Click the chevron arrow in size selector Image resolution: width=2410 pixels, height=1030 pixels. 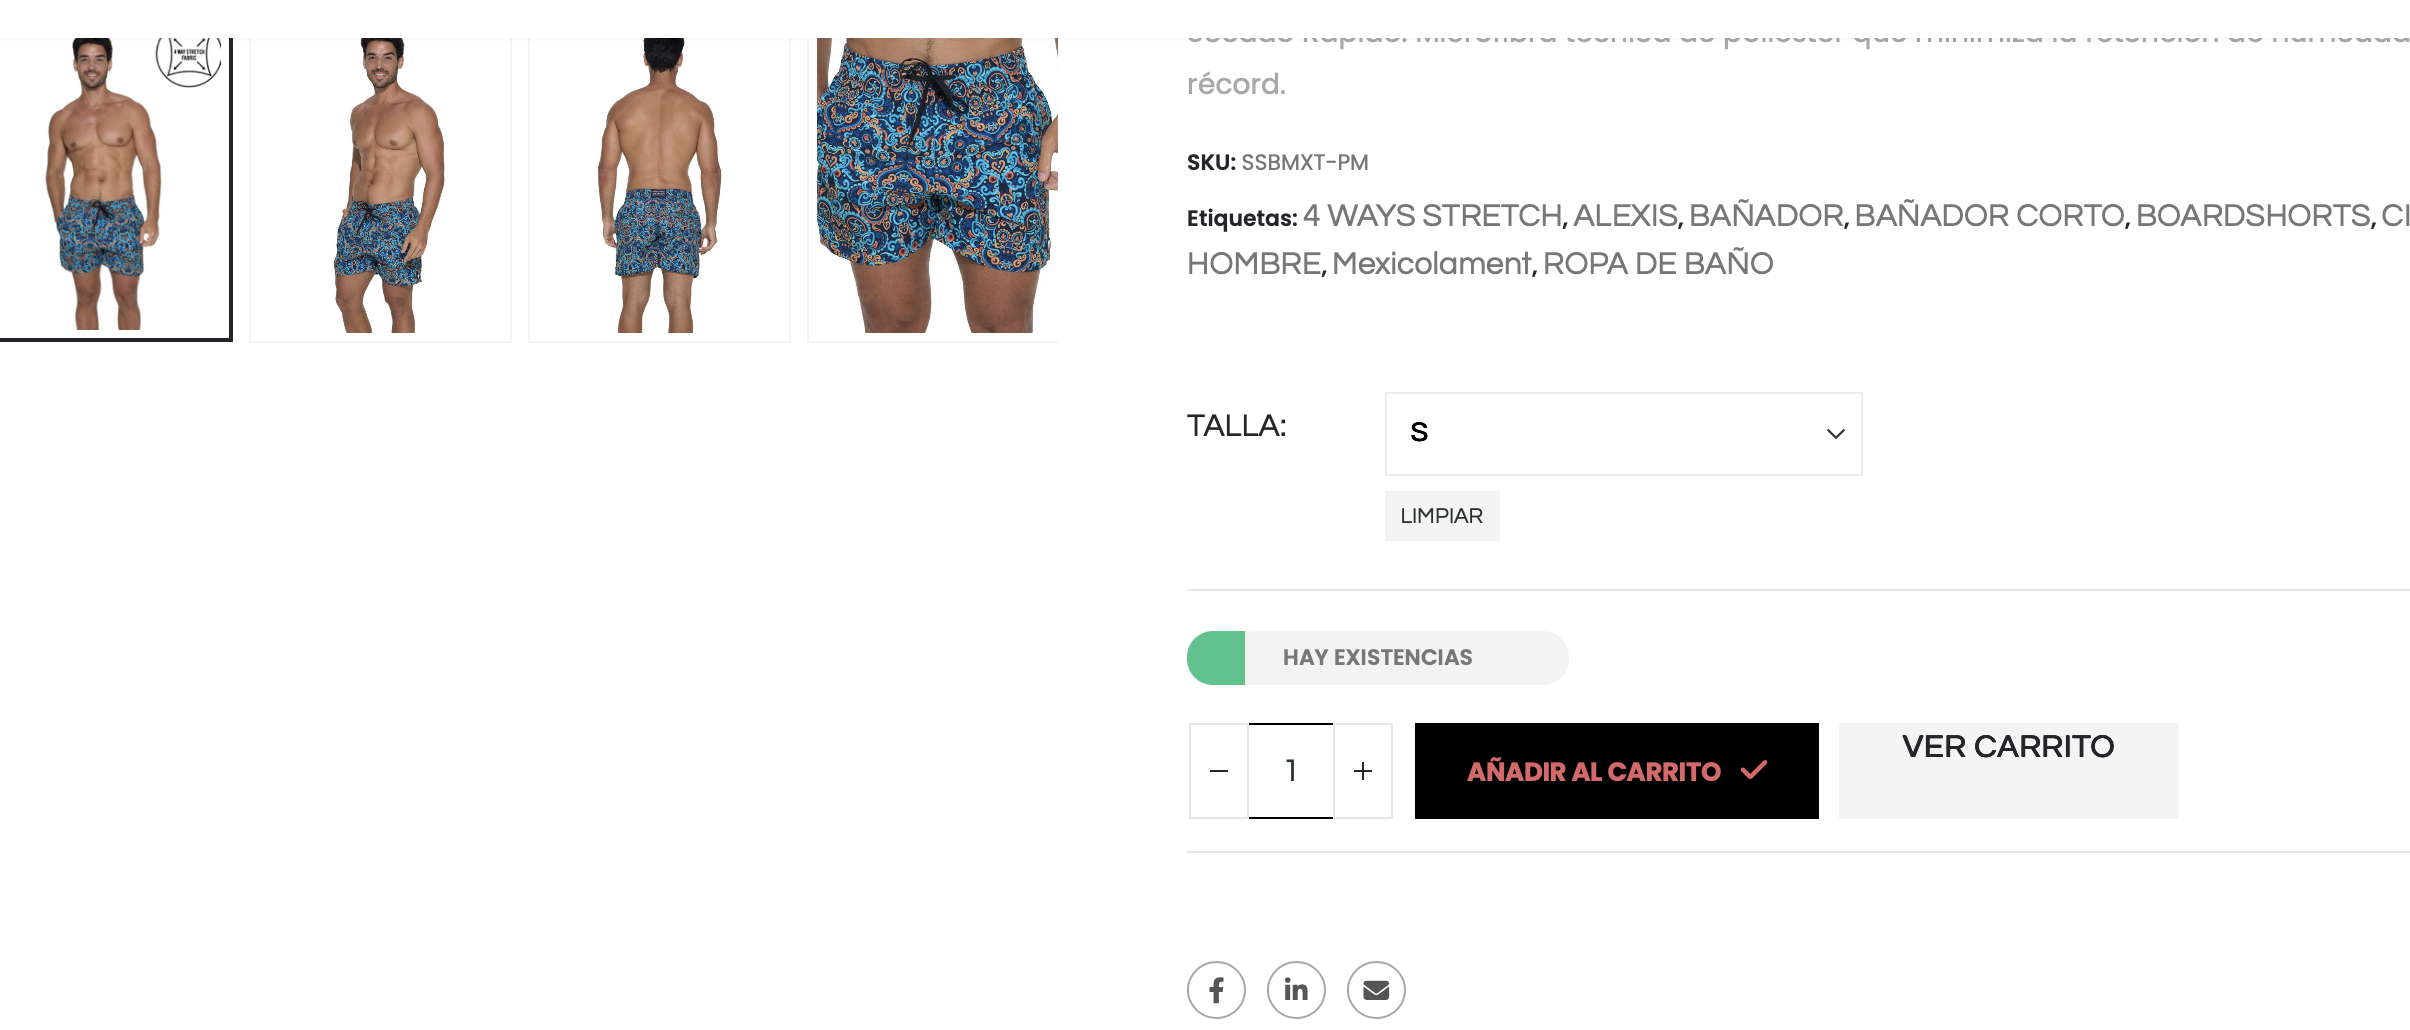click(1835, 434)
